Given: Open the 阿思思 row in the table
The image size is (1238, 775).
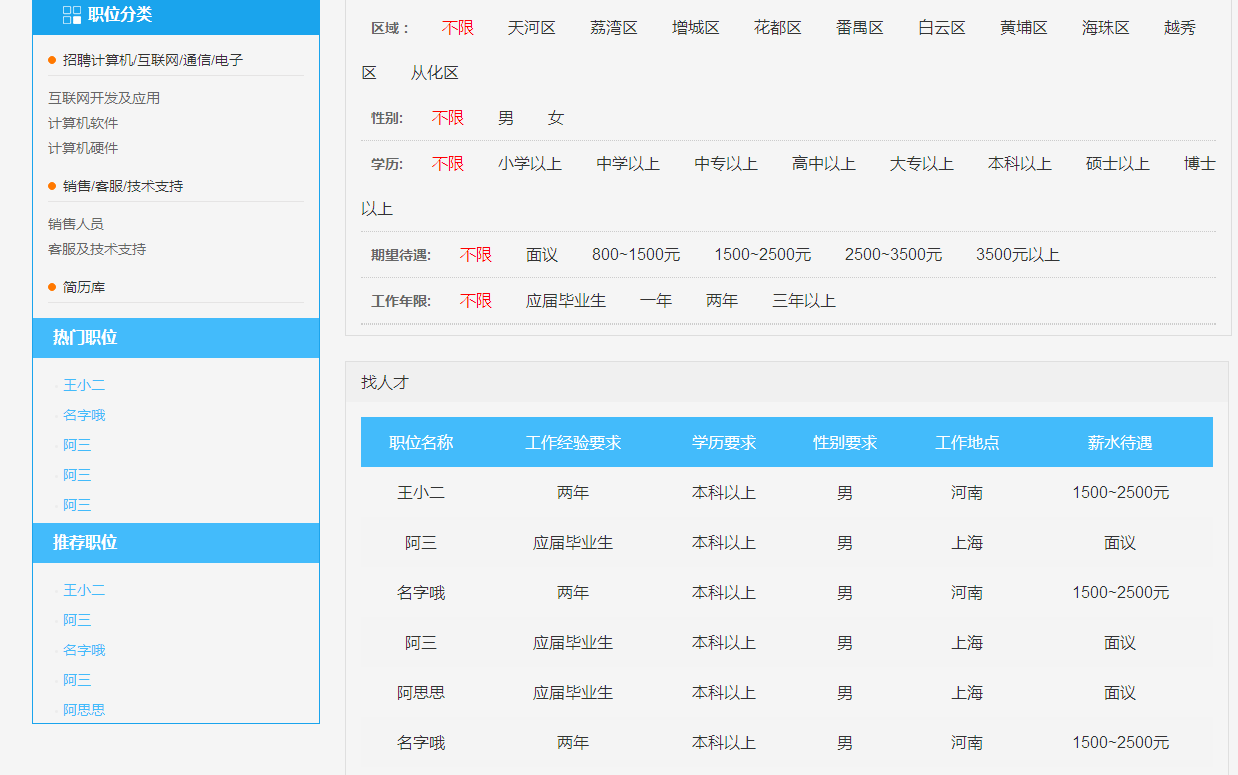Looking at the screenshot, I should pyautogui.click(x=421, y=693).
